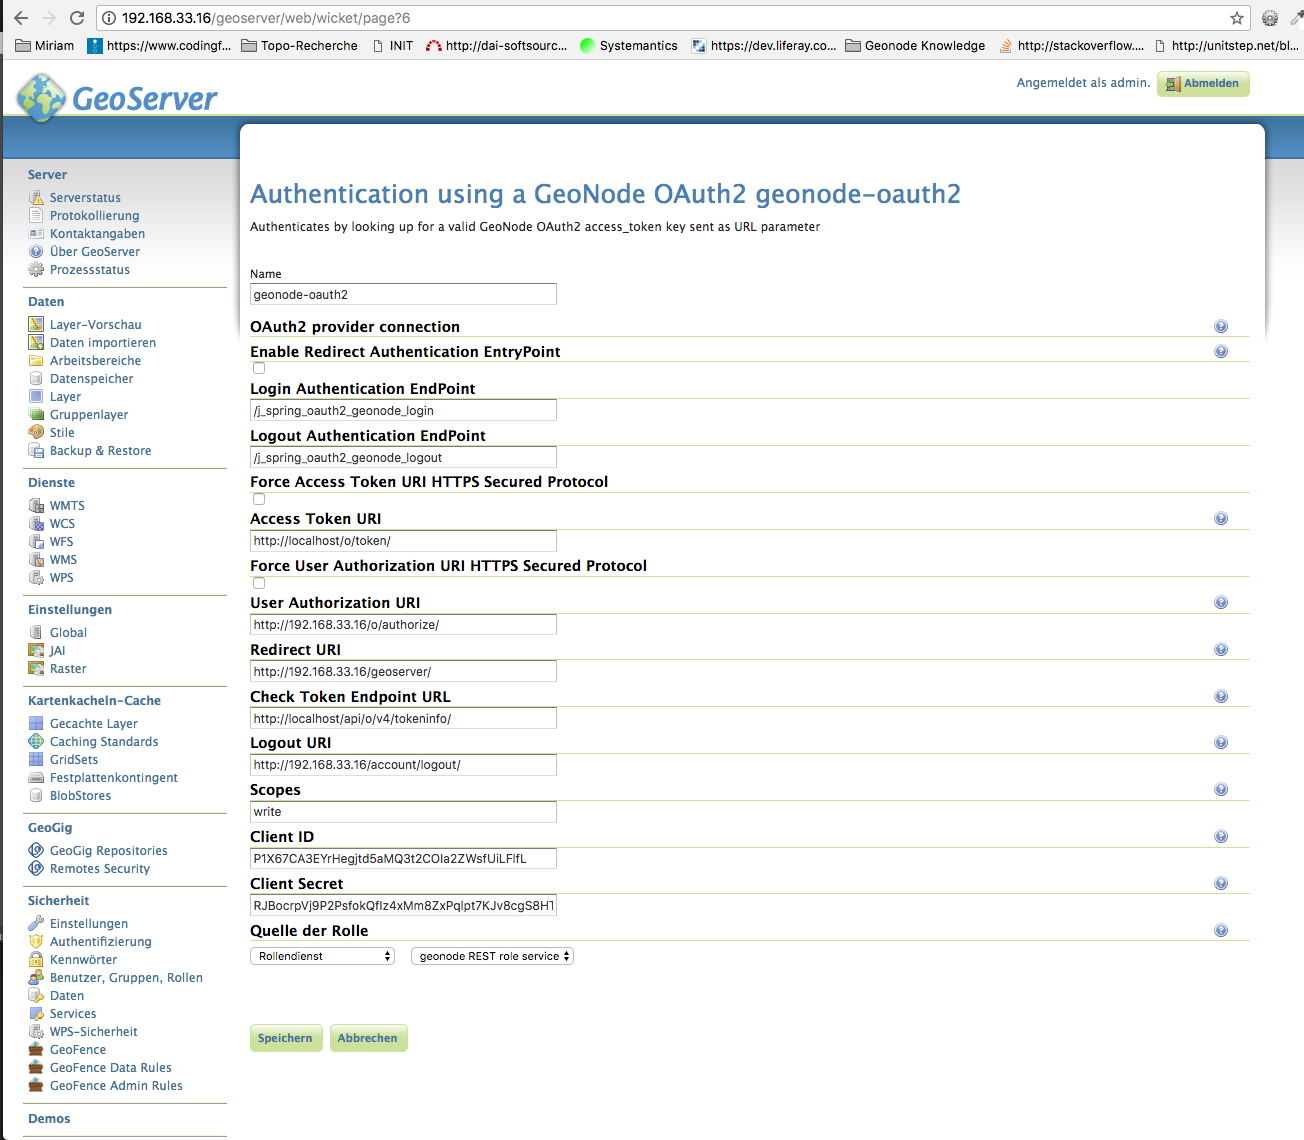Click the Serverstatus sidebar icon
Viewport: 1304px width, 1140px height.
36,198
